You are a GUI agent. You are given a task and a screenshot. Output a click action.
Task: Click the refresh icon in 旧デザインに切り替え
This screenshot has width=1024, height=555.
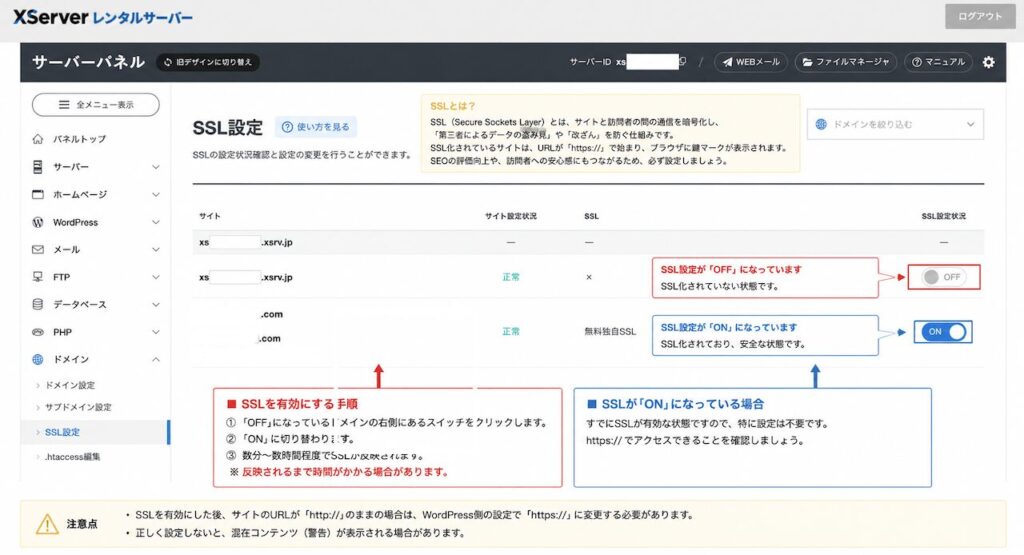[168, 62]
